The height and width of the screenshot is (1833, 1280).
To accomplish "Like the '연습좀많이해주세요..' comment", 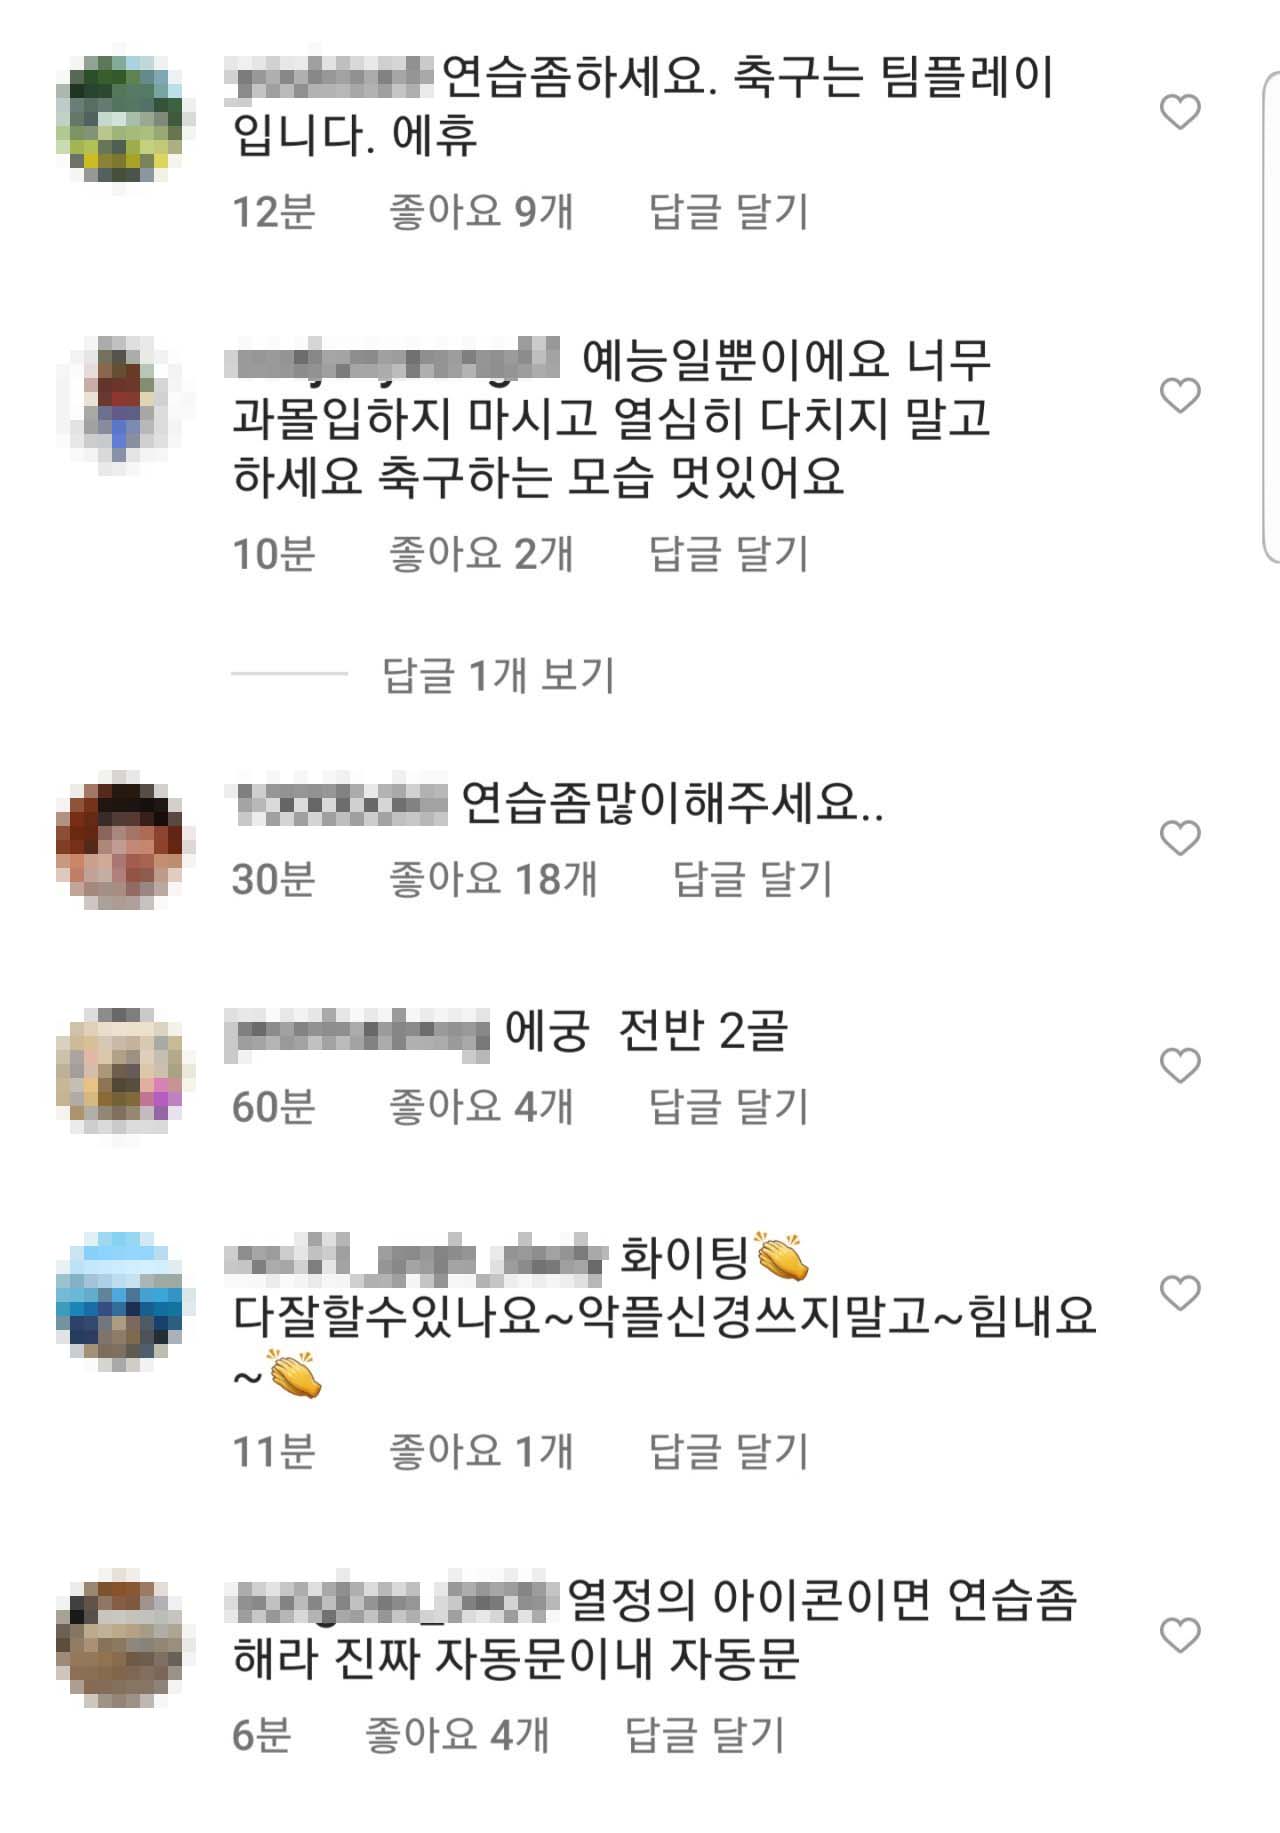I will (1180, 837).
